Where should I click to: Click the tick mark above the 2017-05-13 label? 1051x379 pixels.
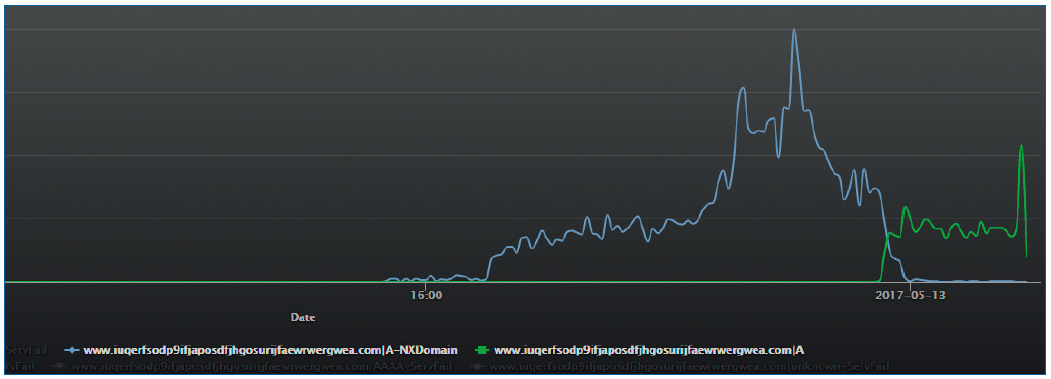[910, 285]
